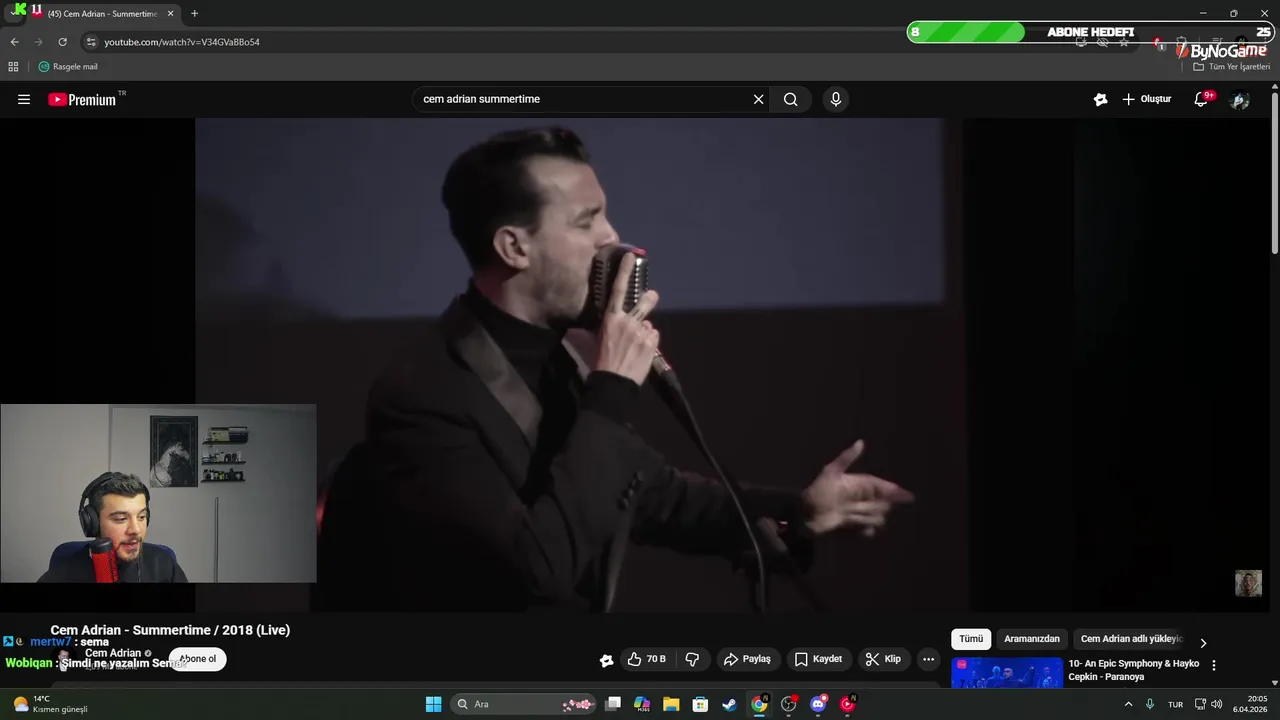Dislike the video
Screen dimensions: 1280x720
[x=692, y=659]
